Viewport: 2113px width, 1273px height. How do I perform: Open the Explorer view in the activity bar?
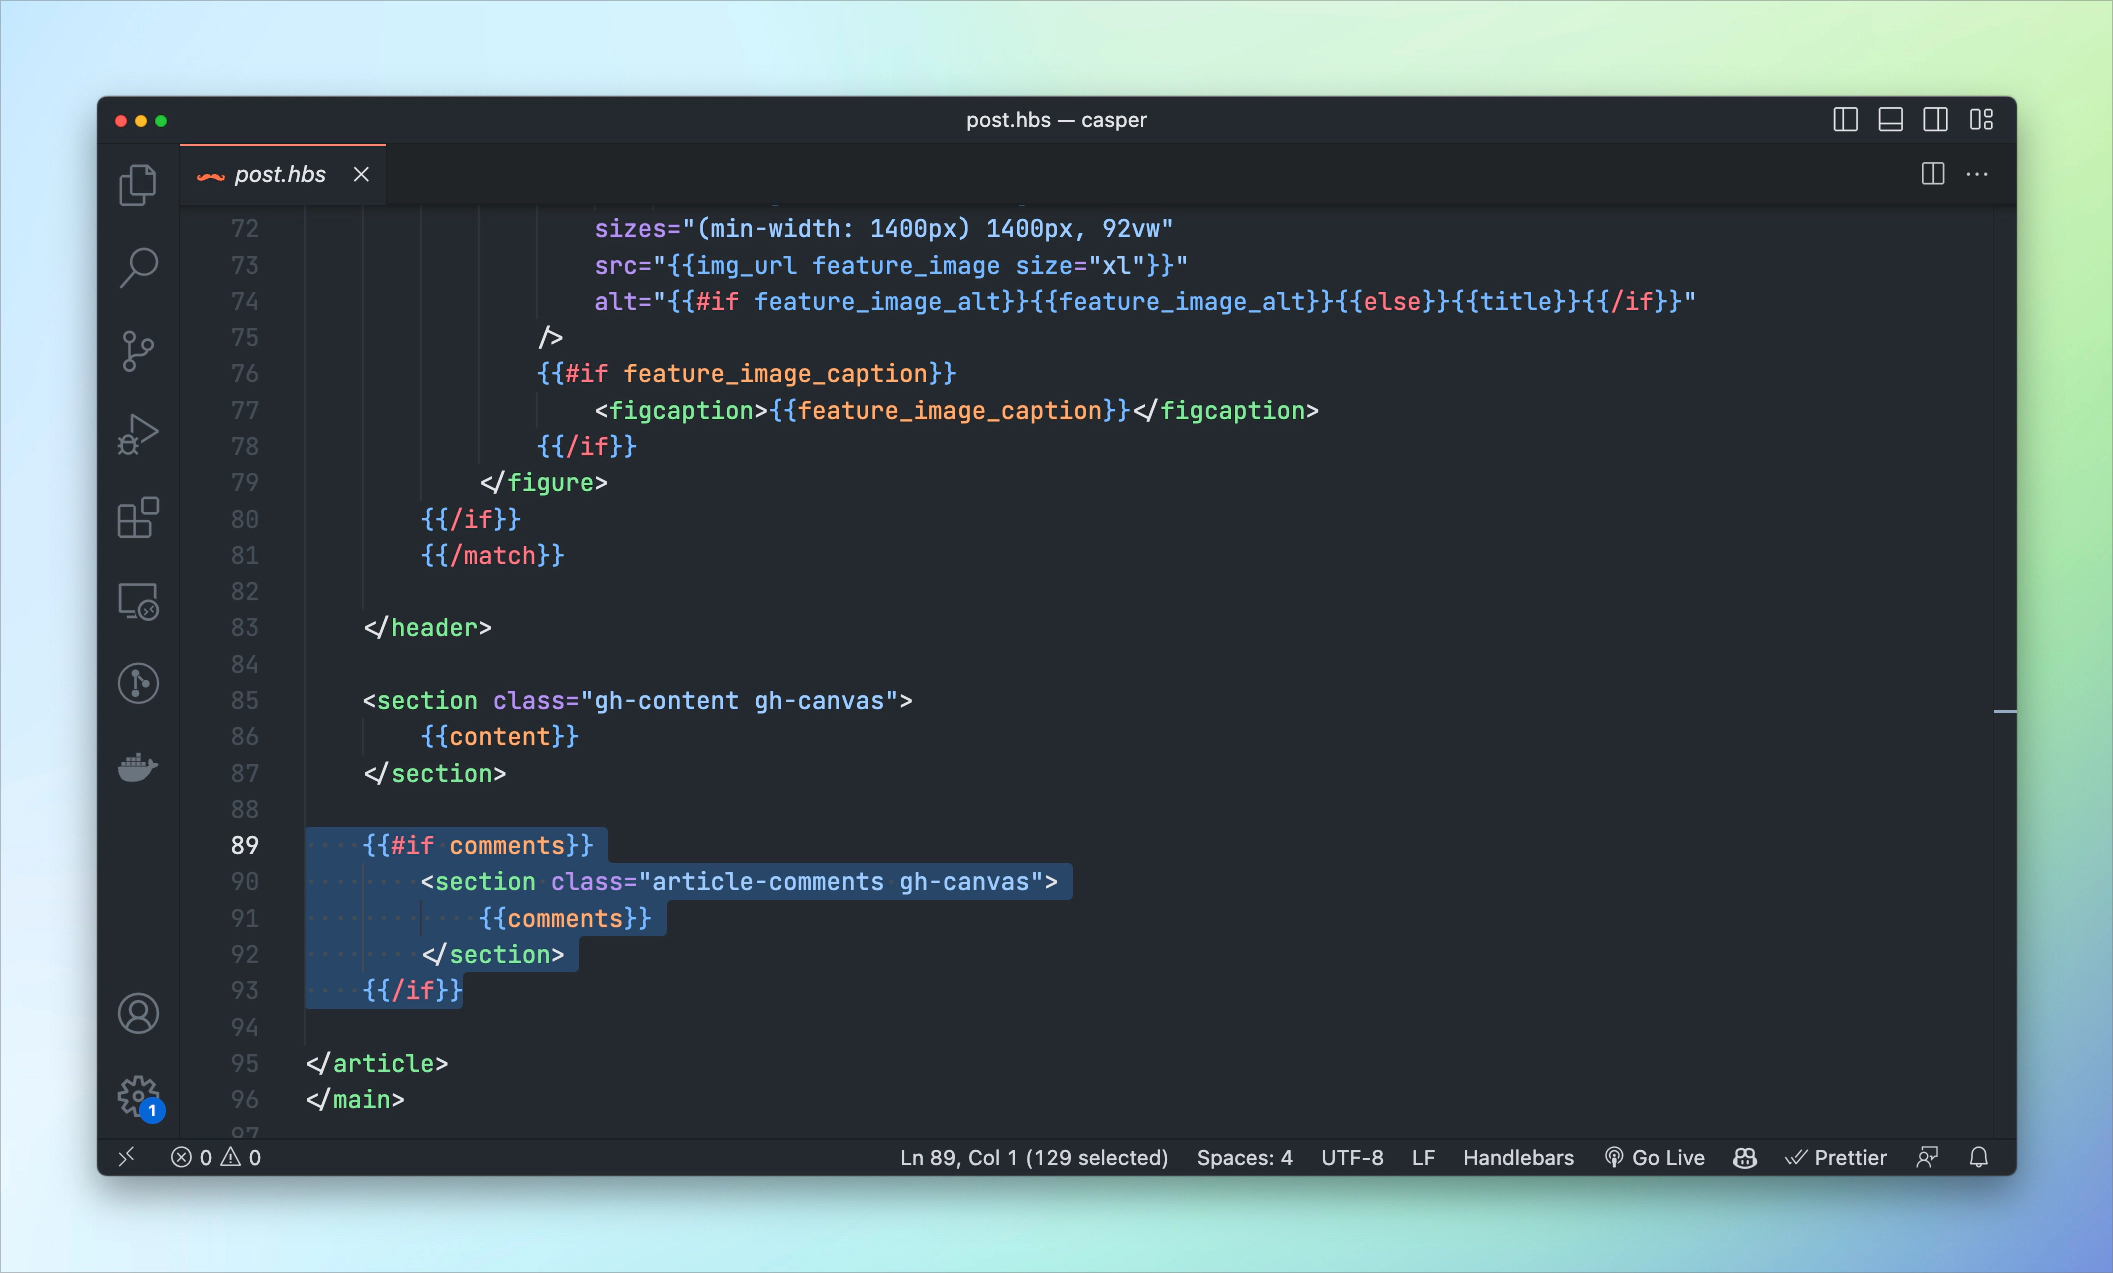[138, 185]
